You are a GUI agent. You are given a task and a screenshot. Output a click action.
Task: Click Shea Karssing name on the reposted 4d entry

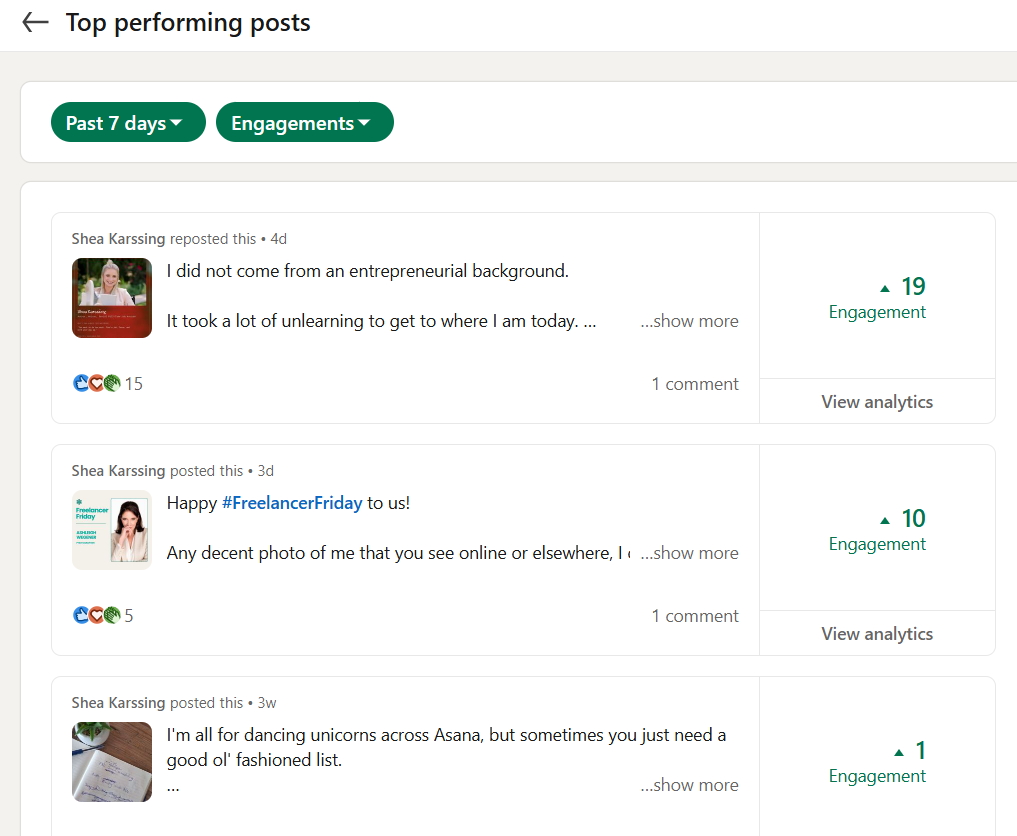(118, 239)
